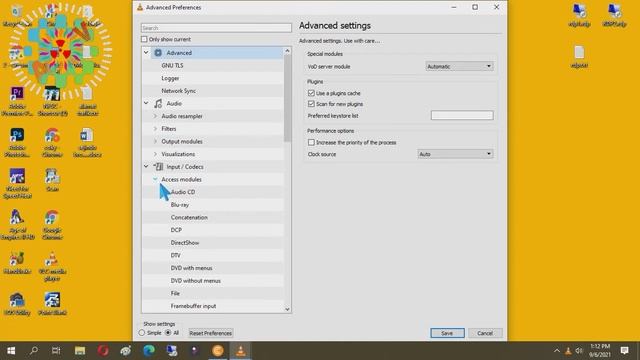Image resolution: width=640 pixels, height=360 pixels.
Task: Click the Cancel button
Action: (485, 333)
